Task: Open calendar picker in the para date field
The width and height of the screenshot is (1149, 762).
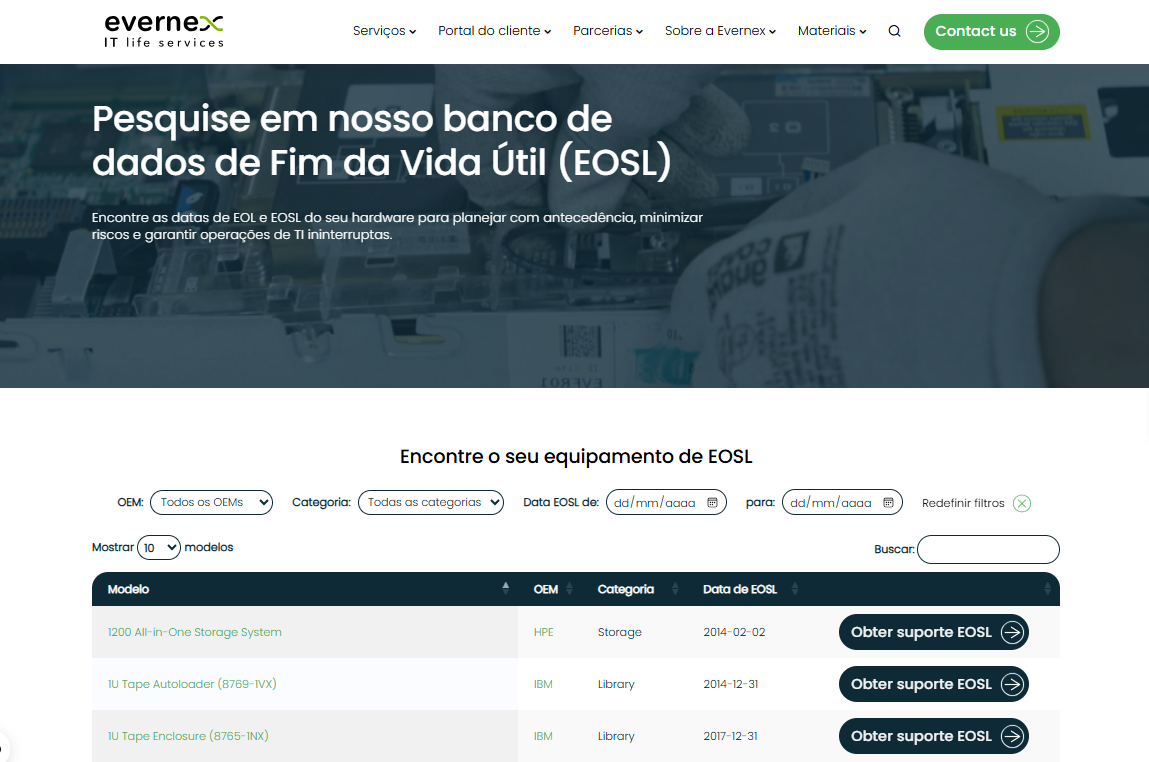Action: coord(888,503)
